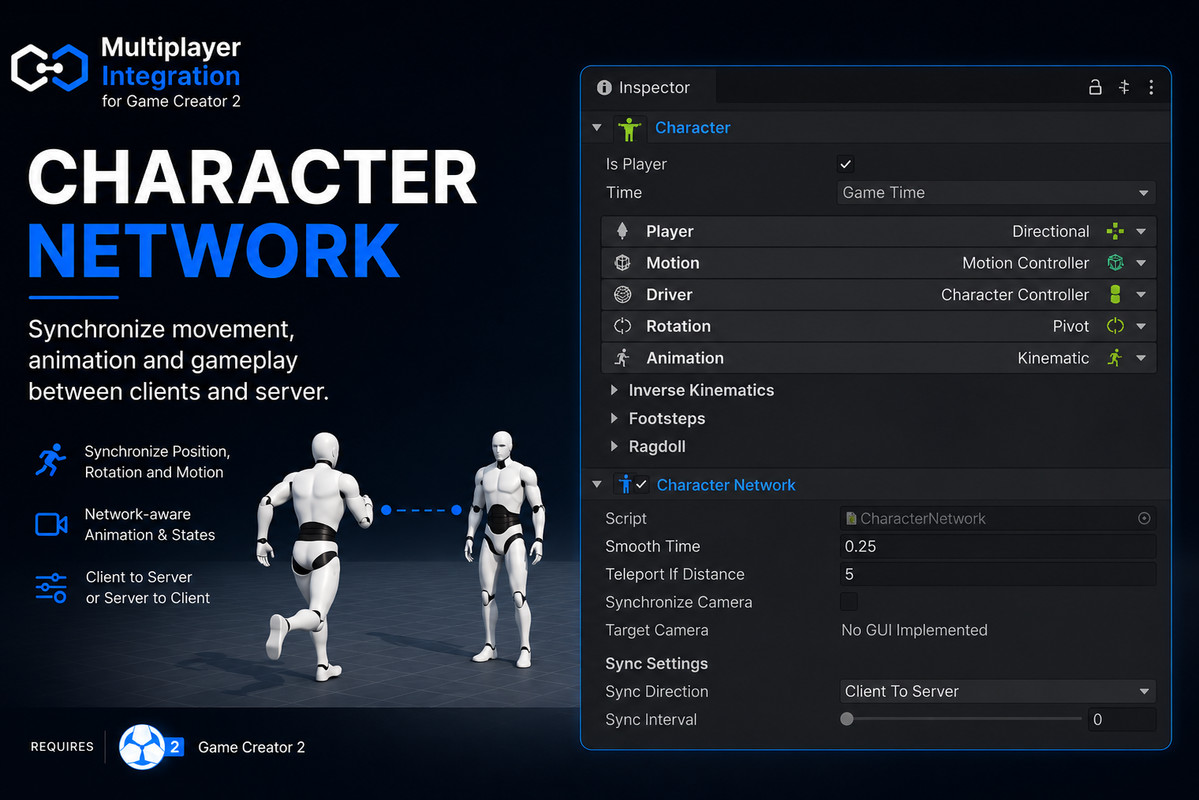Image resolution: width=1199 pixels, height=800 pixels.
Task: Click the Teleport If Distance field
Action: click(x=997, y=574)
